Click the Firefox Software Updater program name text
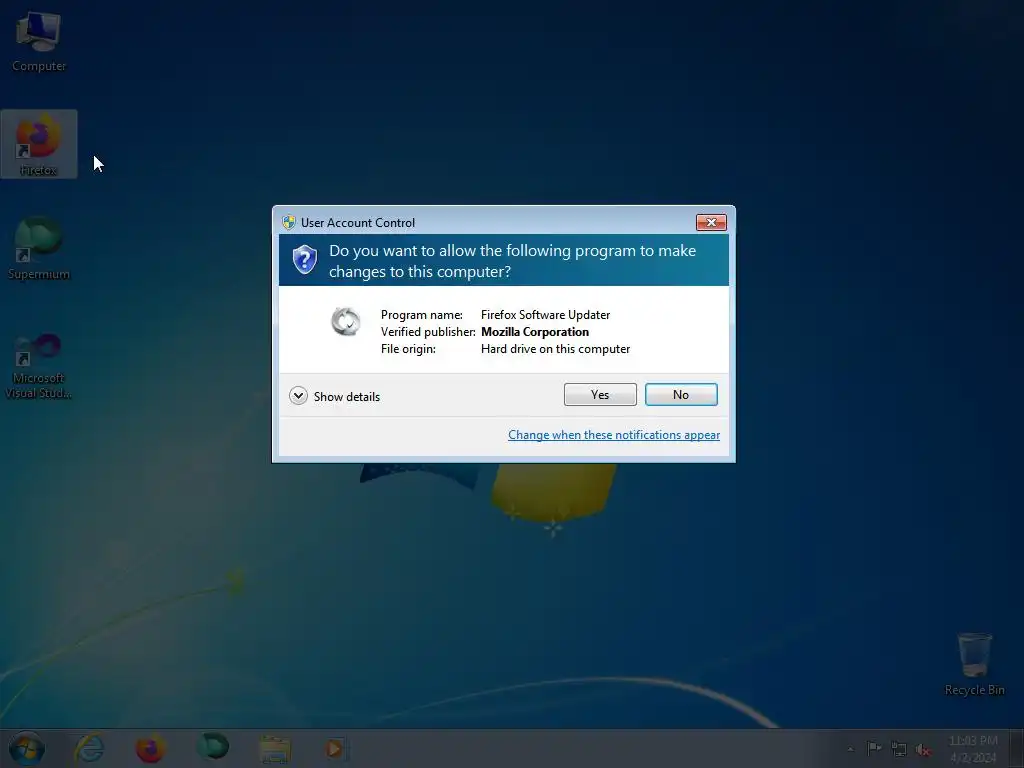Image resolution: width=1024 pixels, height=768 pixels. (545, 315)
